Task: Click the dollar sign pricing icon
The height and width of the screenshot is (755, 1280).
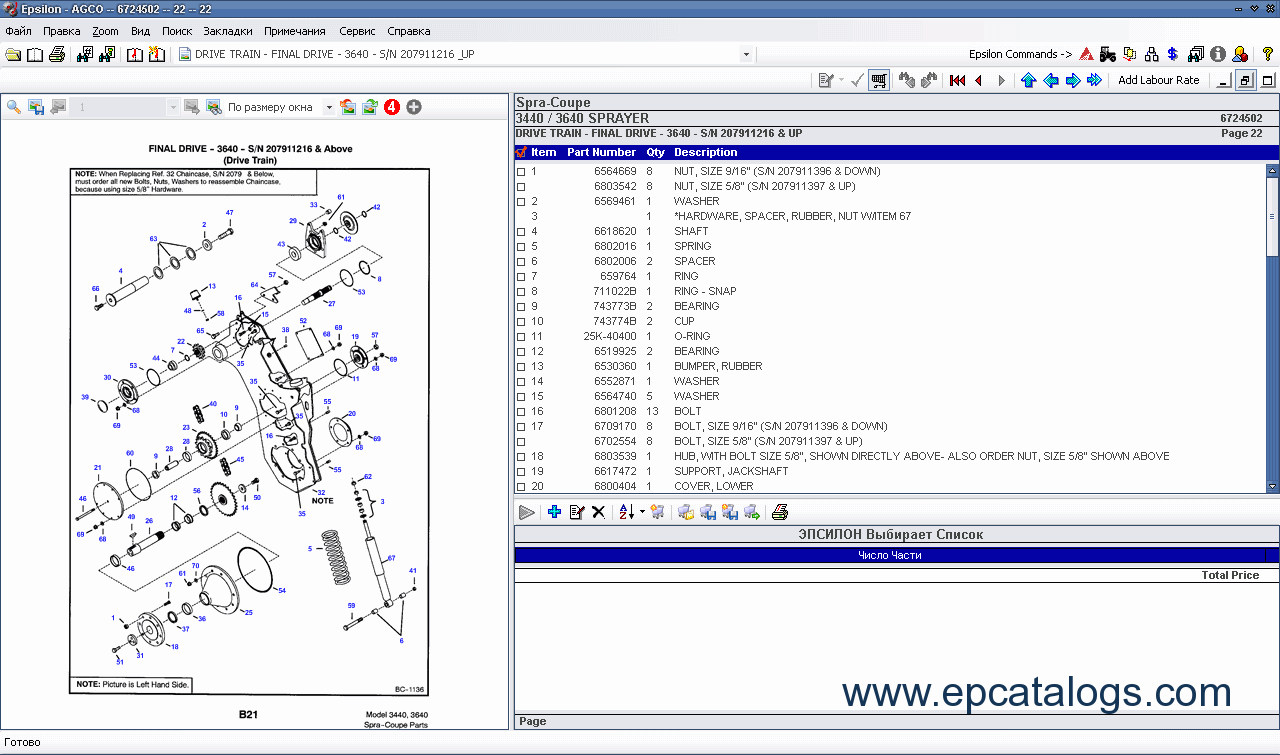Action: coord(1172,53)
